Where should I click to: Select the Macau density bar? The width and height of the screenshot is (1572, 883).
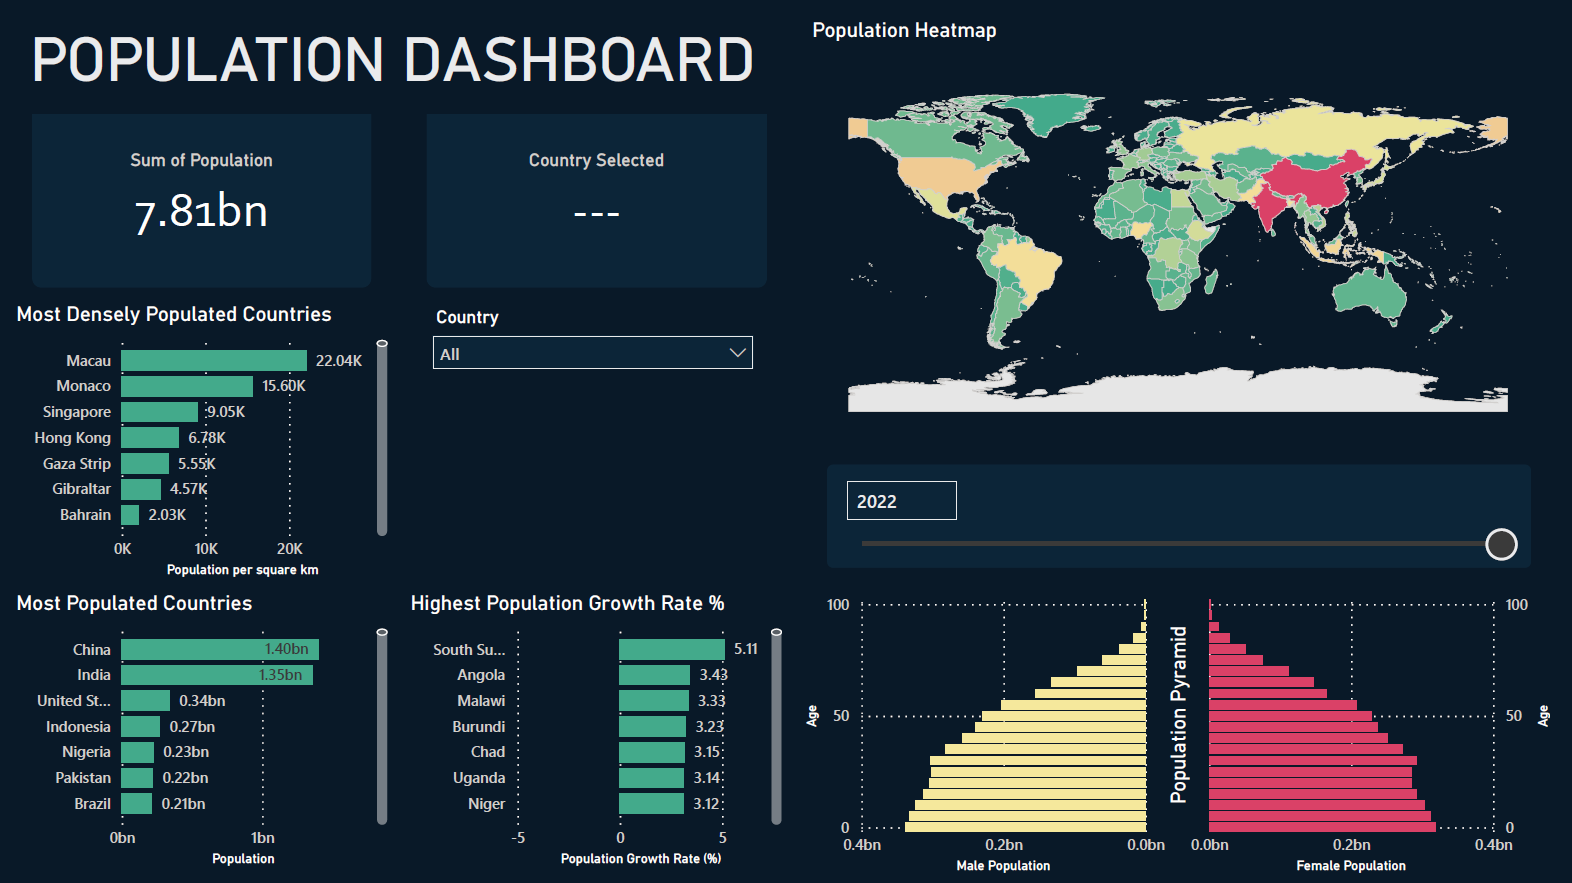(213, 361)
